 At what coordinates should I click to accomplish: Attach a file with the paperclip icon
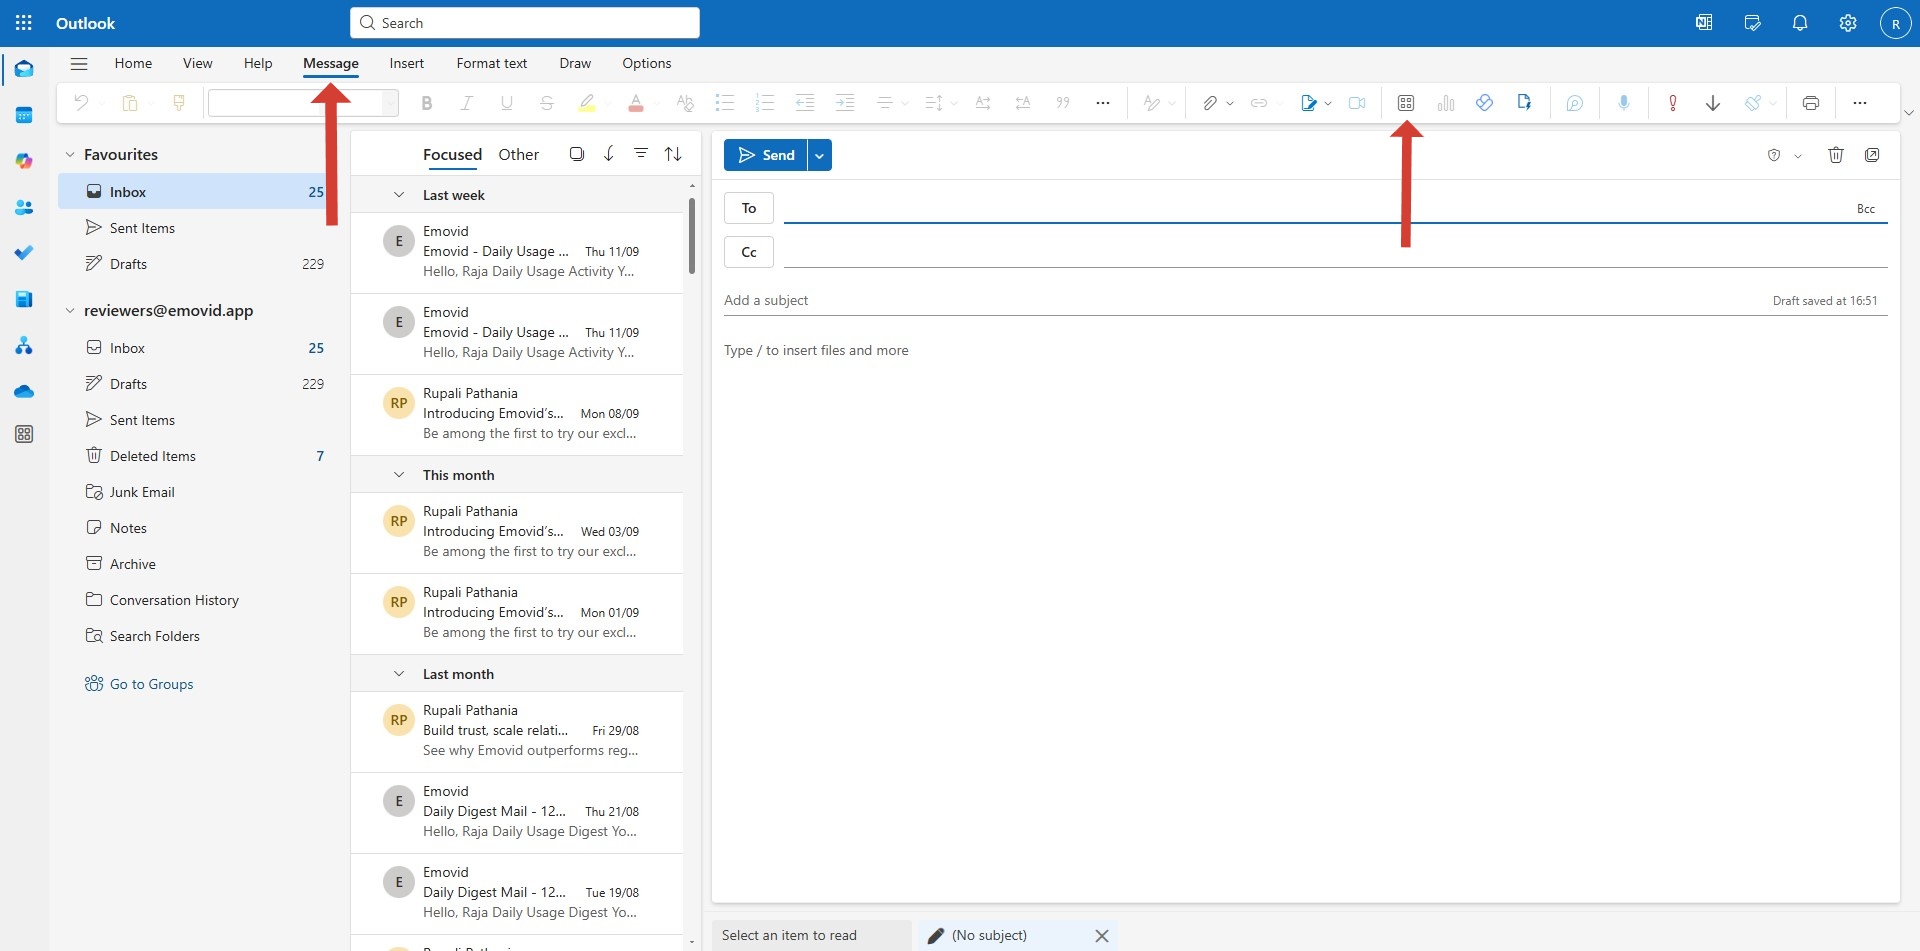click(1209, 102)
